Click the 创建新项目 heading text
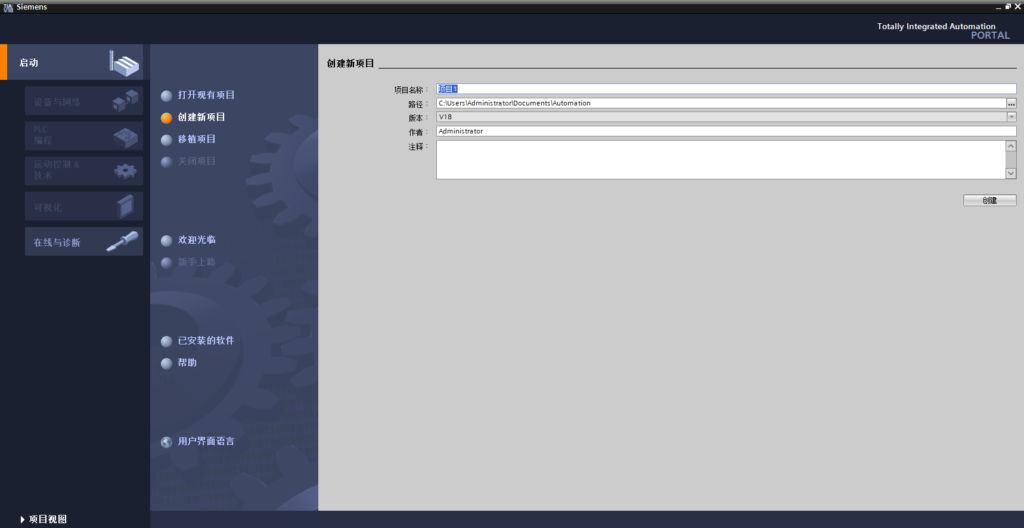1024x528 pixels. click(x=351, y=63)
